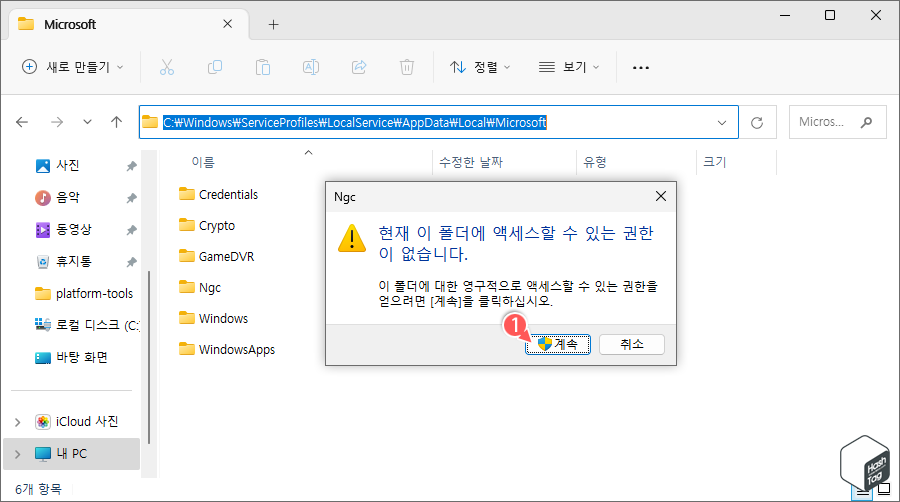Open the 정렬 (Sort) dropdown
The width and height of the screenshot is (900, 502).
point(480,67)
